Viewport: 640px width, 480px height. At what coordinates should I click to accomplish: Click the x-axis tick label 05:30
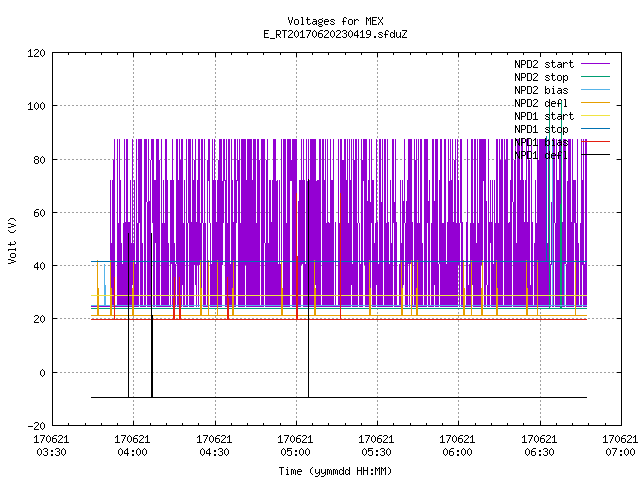pos(376,453)
